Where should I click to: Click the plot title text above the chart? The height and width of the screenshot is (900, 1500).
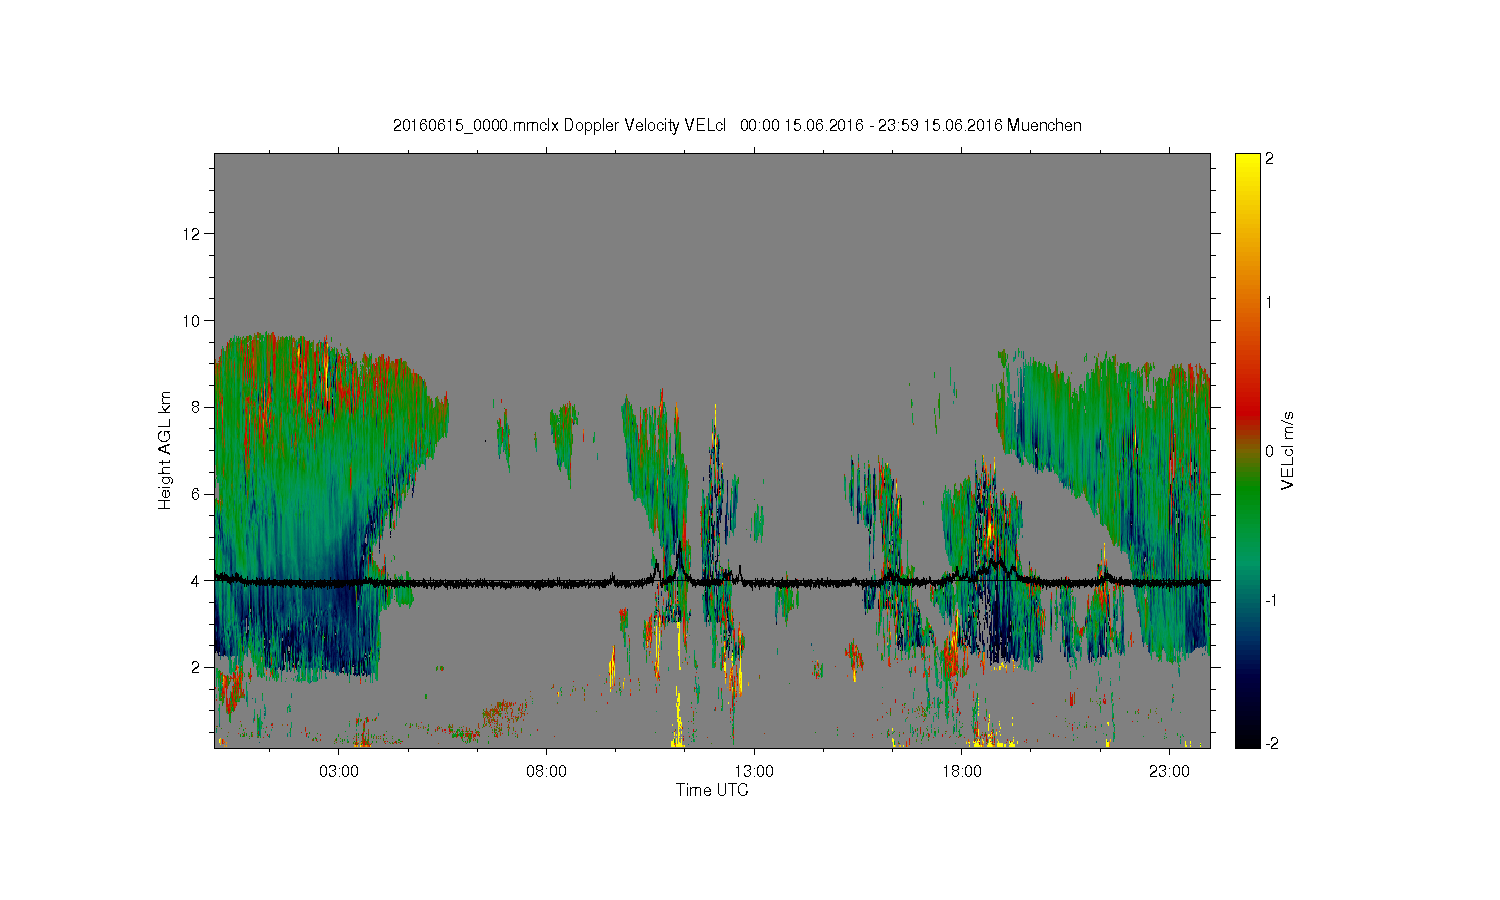[x=737, y=125]
